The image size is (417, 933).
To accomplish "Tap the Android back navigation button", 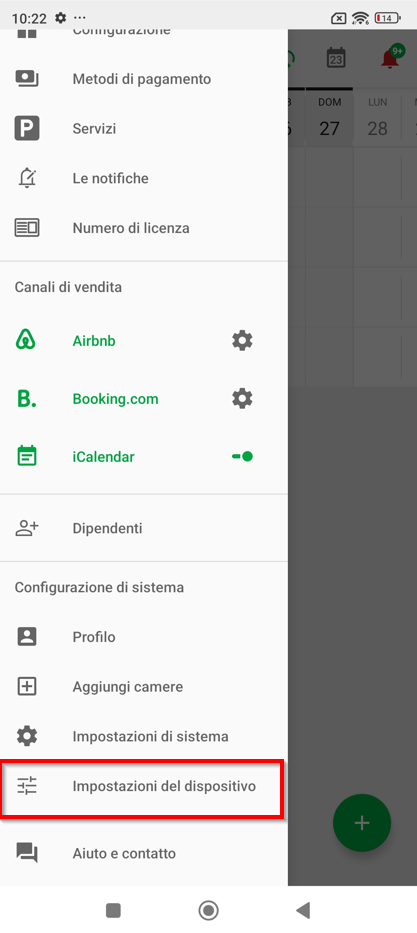I will click(303, 910).
